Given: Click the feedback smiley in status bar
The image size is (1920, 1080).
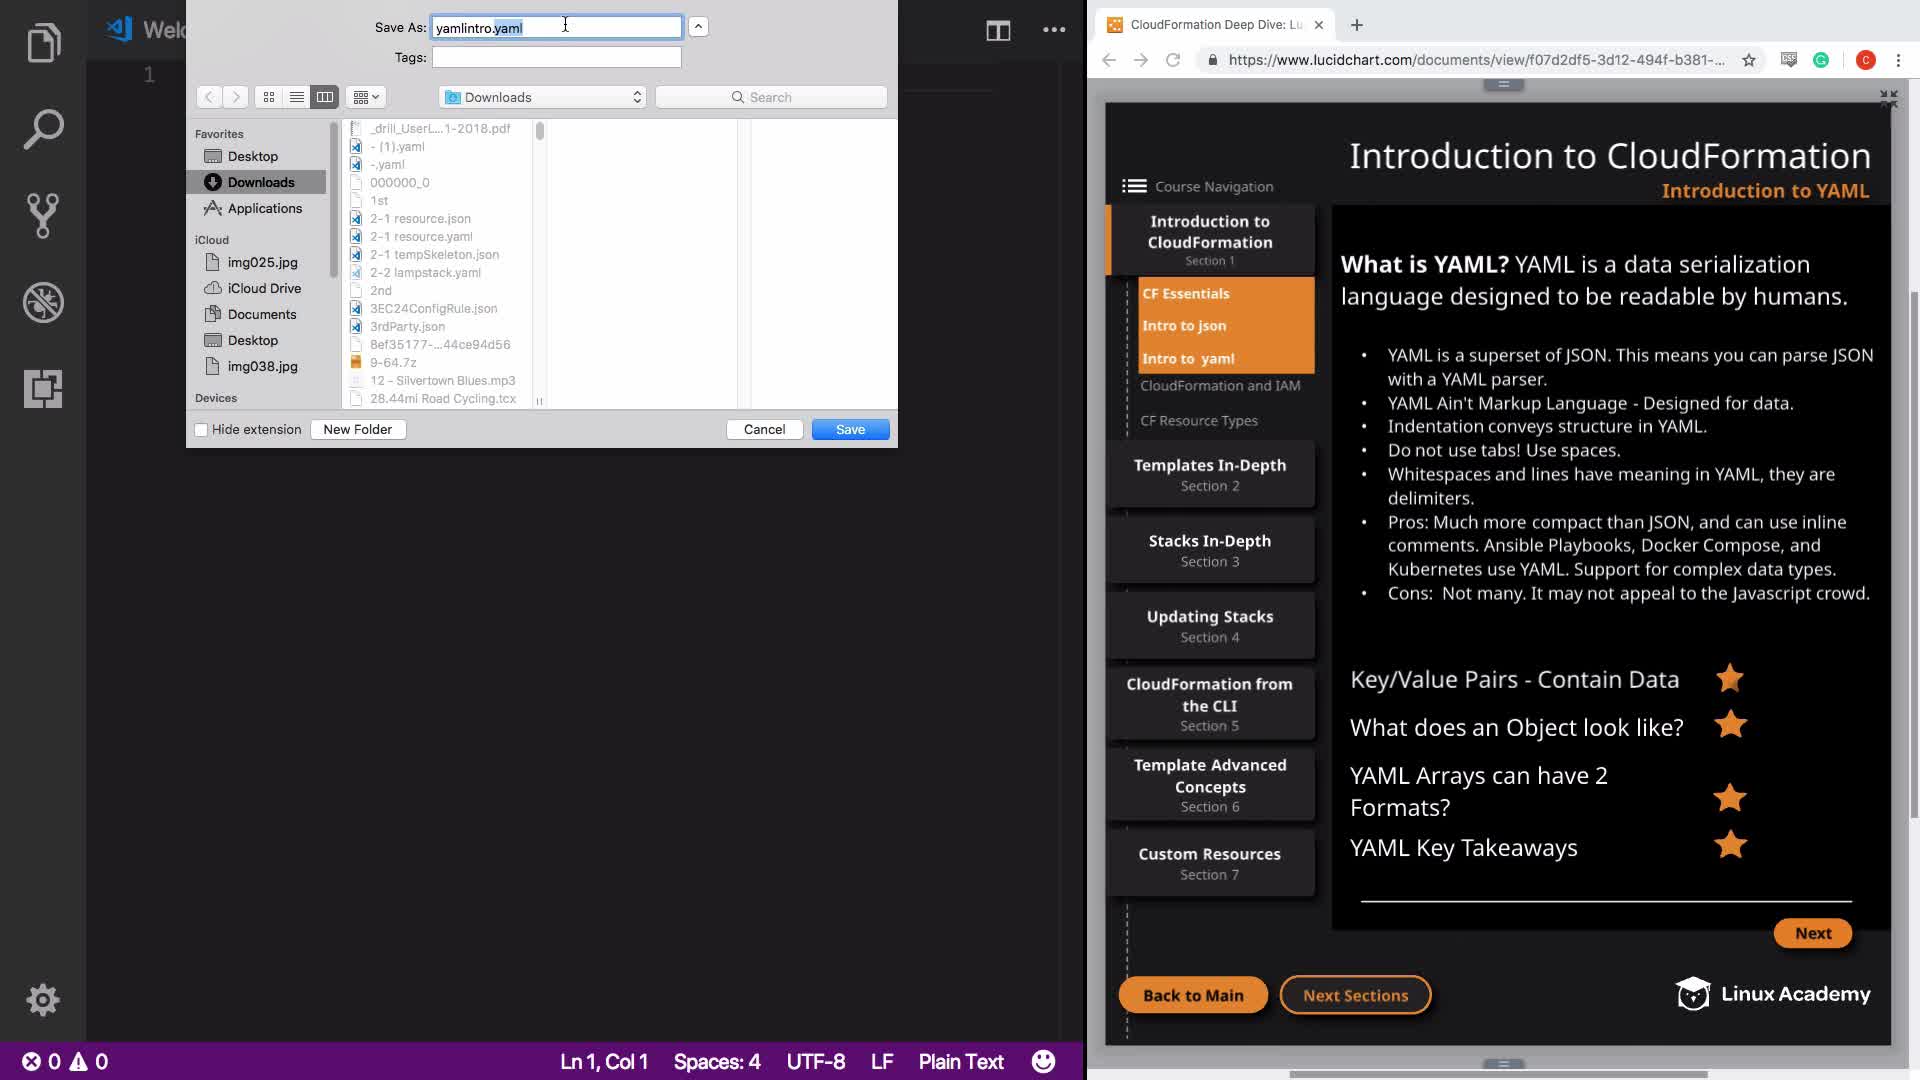Looking at the screenshot, I should pos(1043,1061).
